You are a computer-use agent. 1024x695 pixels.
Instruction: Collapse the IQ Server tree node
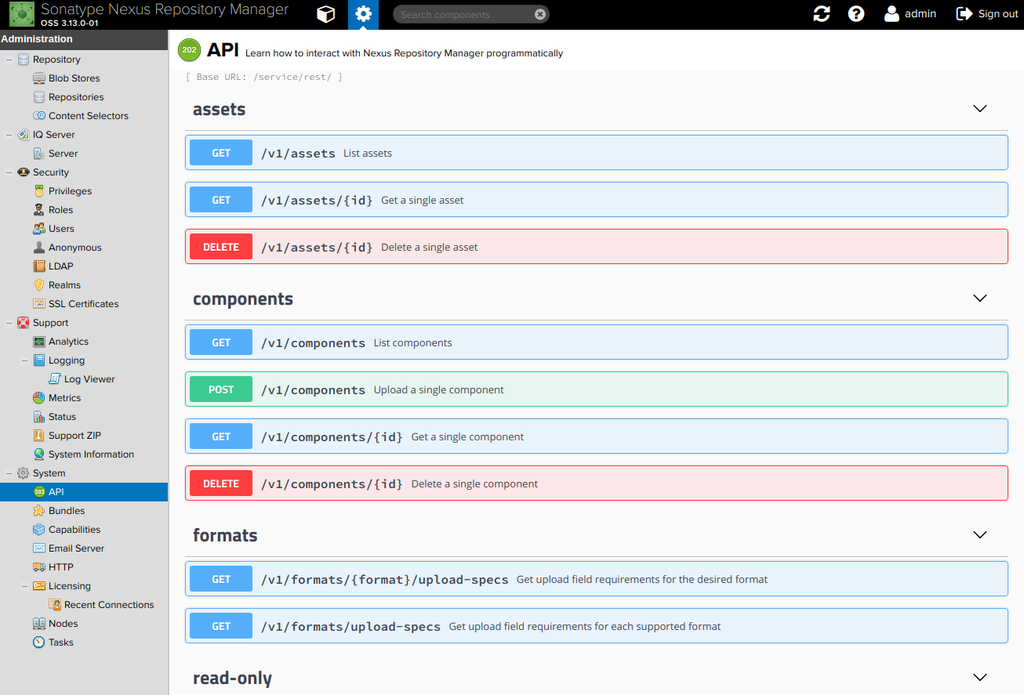tap(9, 135)
